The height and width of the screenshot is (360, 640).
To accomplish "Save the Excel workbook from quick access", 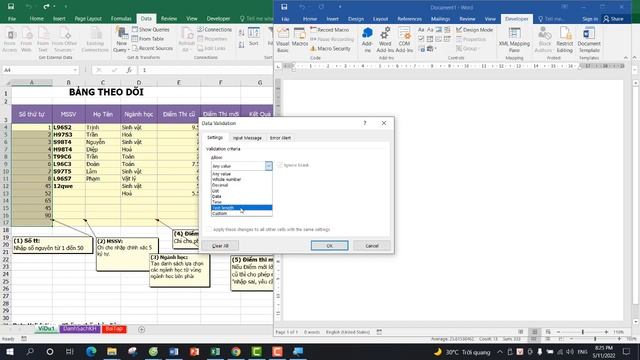I will (11, 7).
